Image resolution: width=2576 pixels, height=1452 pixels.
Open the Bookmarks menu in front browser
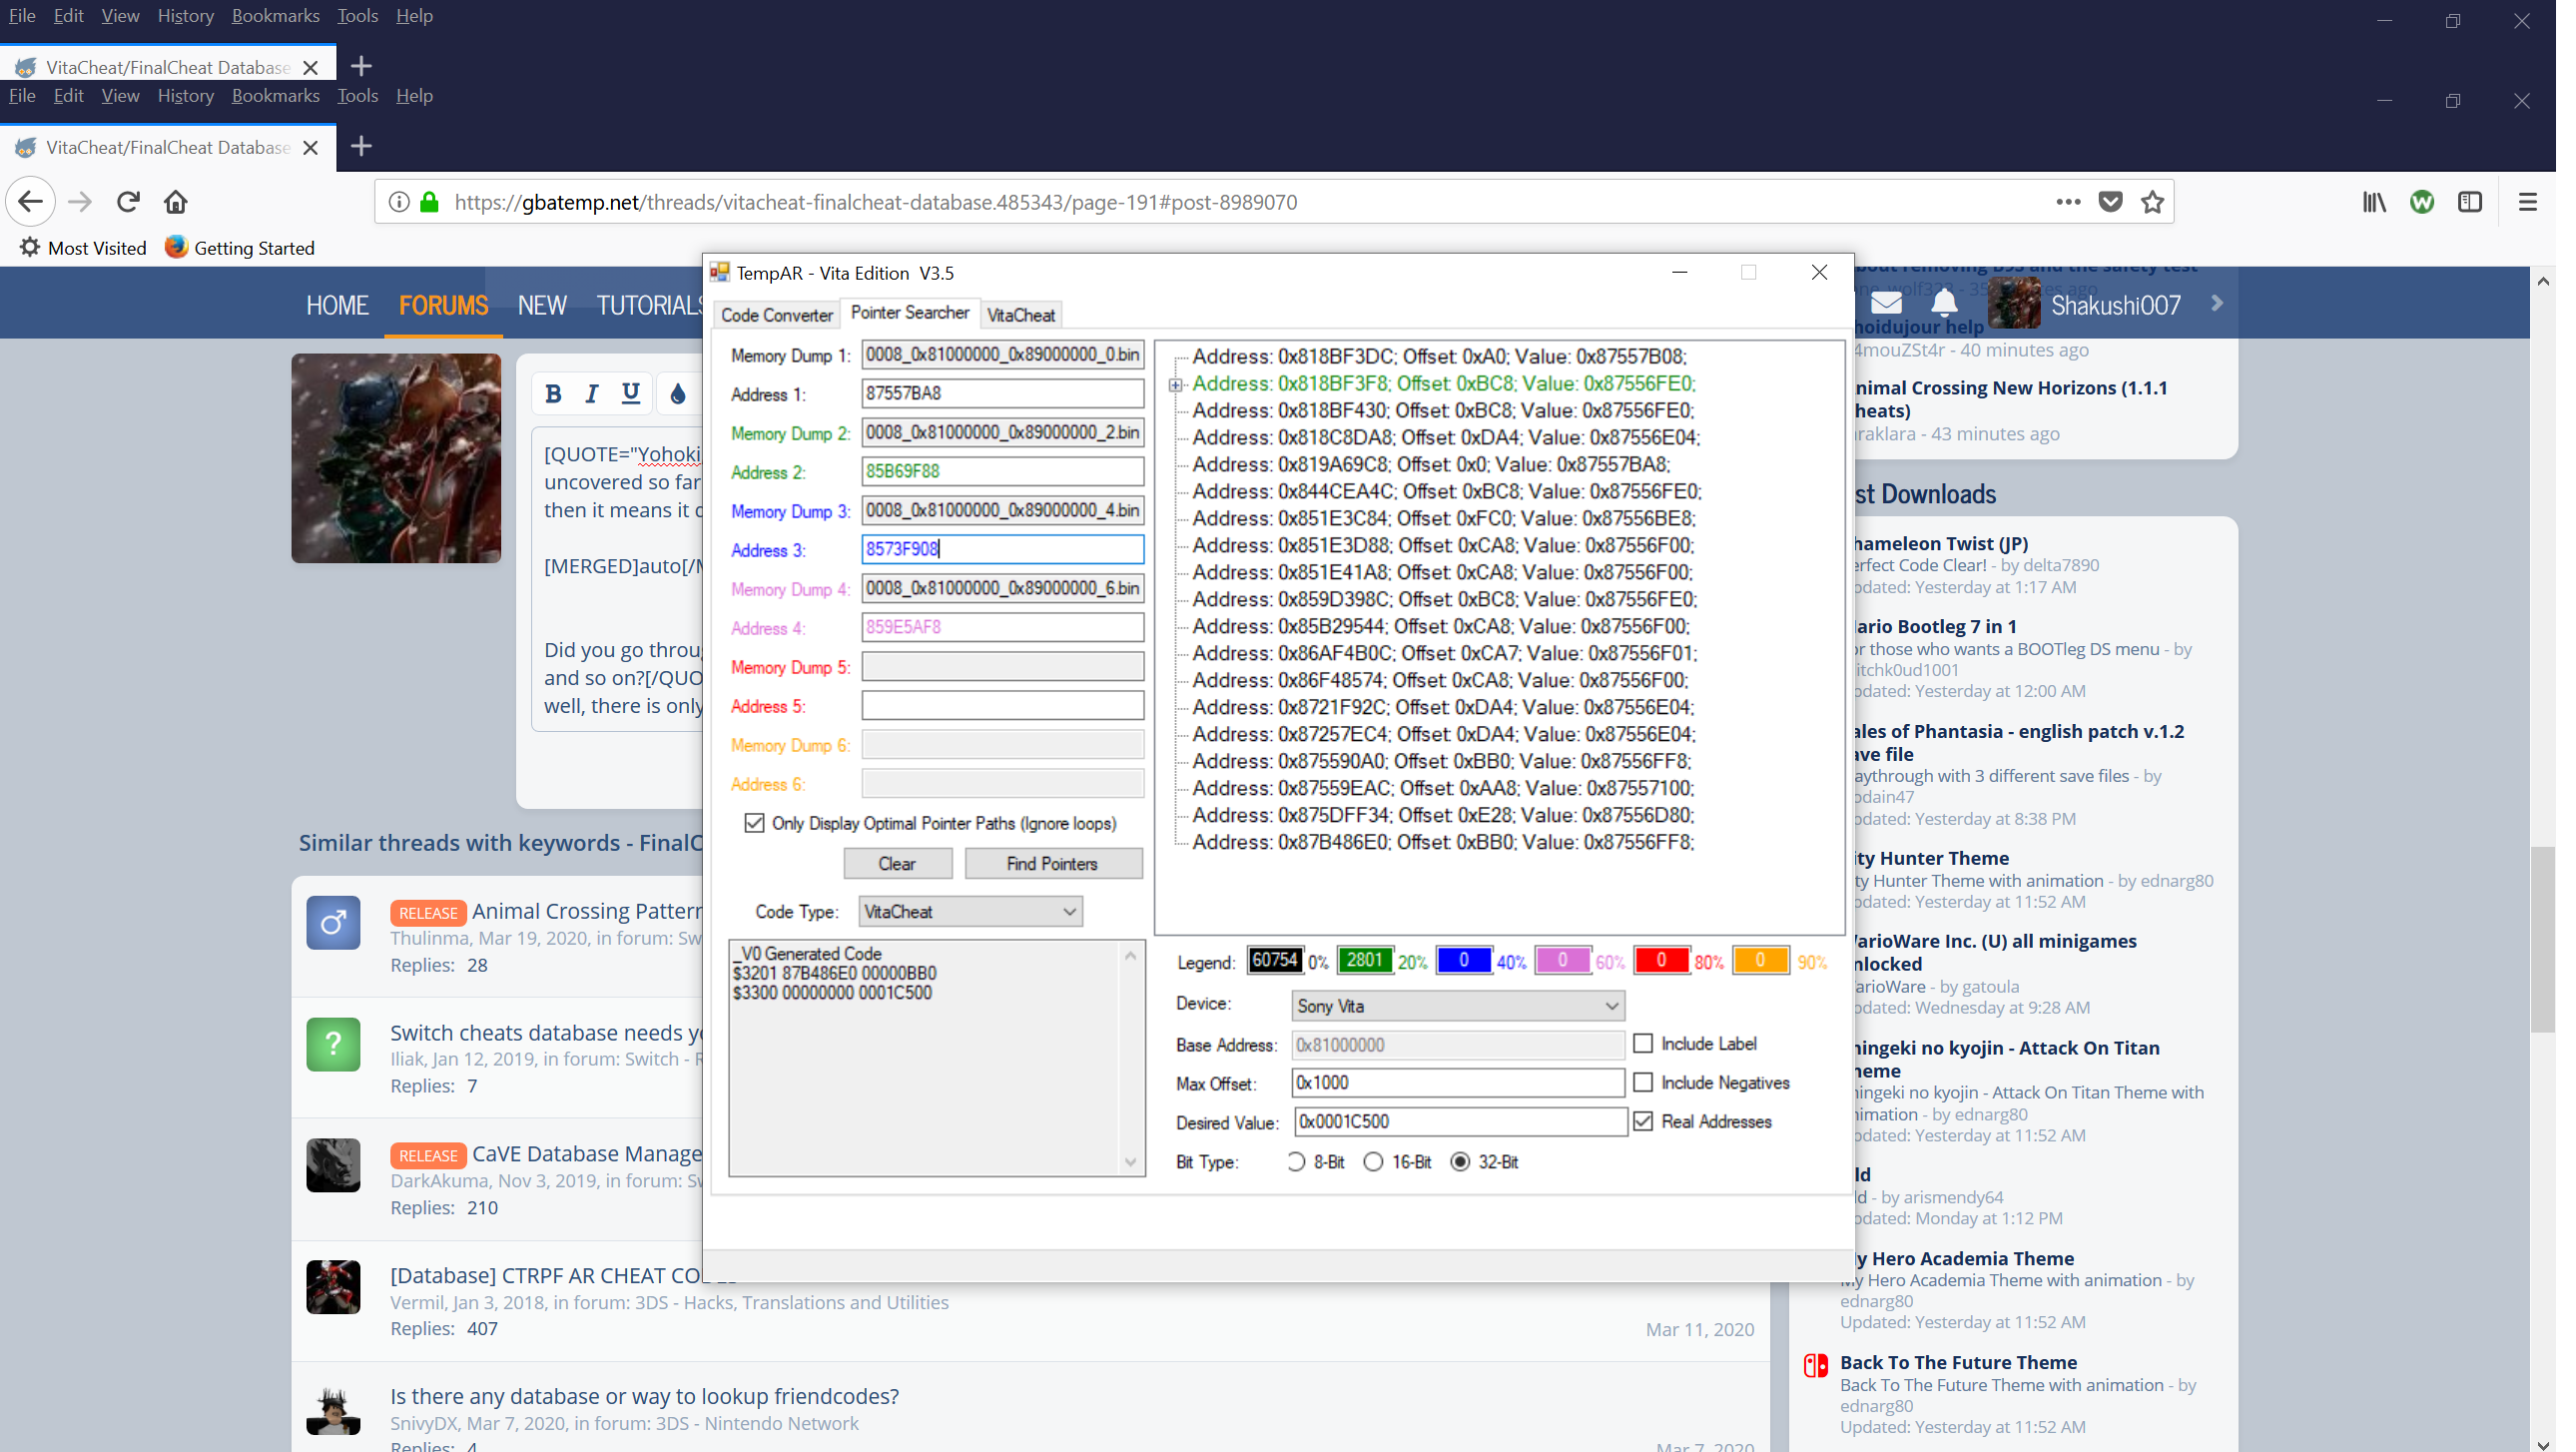[x=275, y=96]
